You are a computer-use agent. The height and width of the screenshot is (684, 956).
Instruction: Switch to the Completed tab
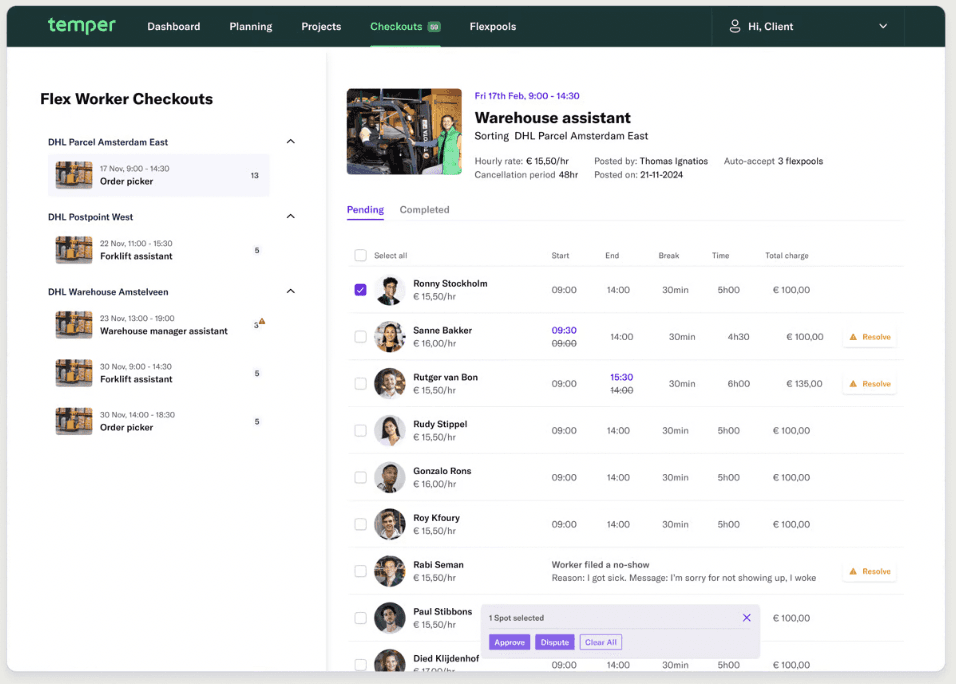pyautogui.click(x=424, y=210)
